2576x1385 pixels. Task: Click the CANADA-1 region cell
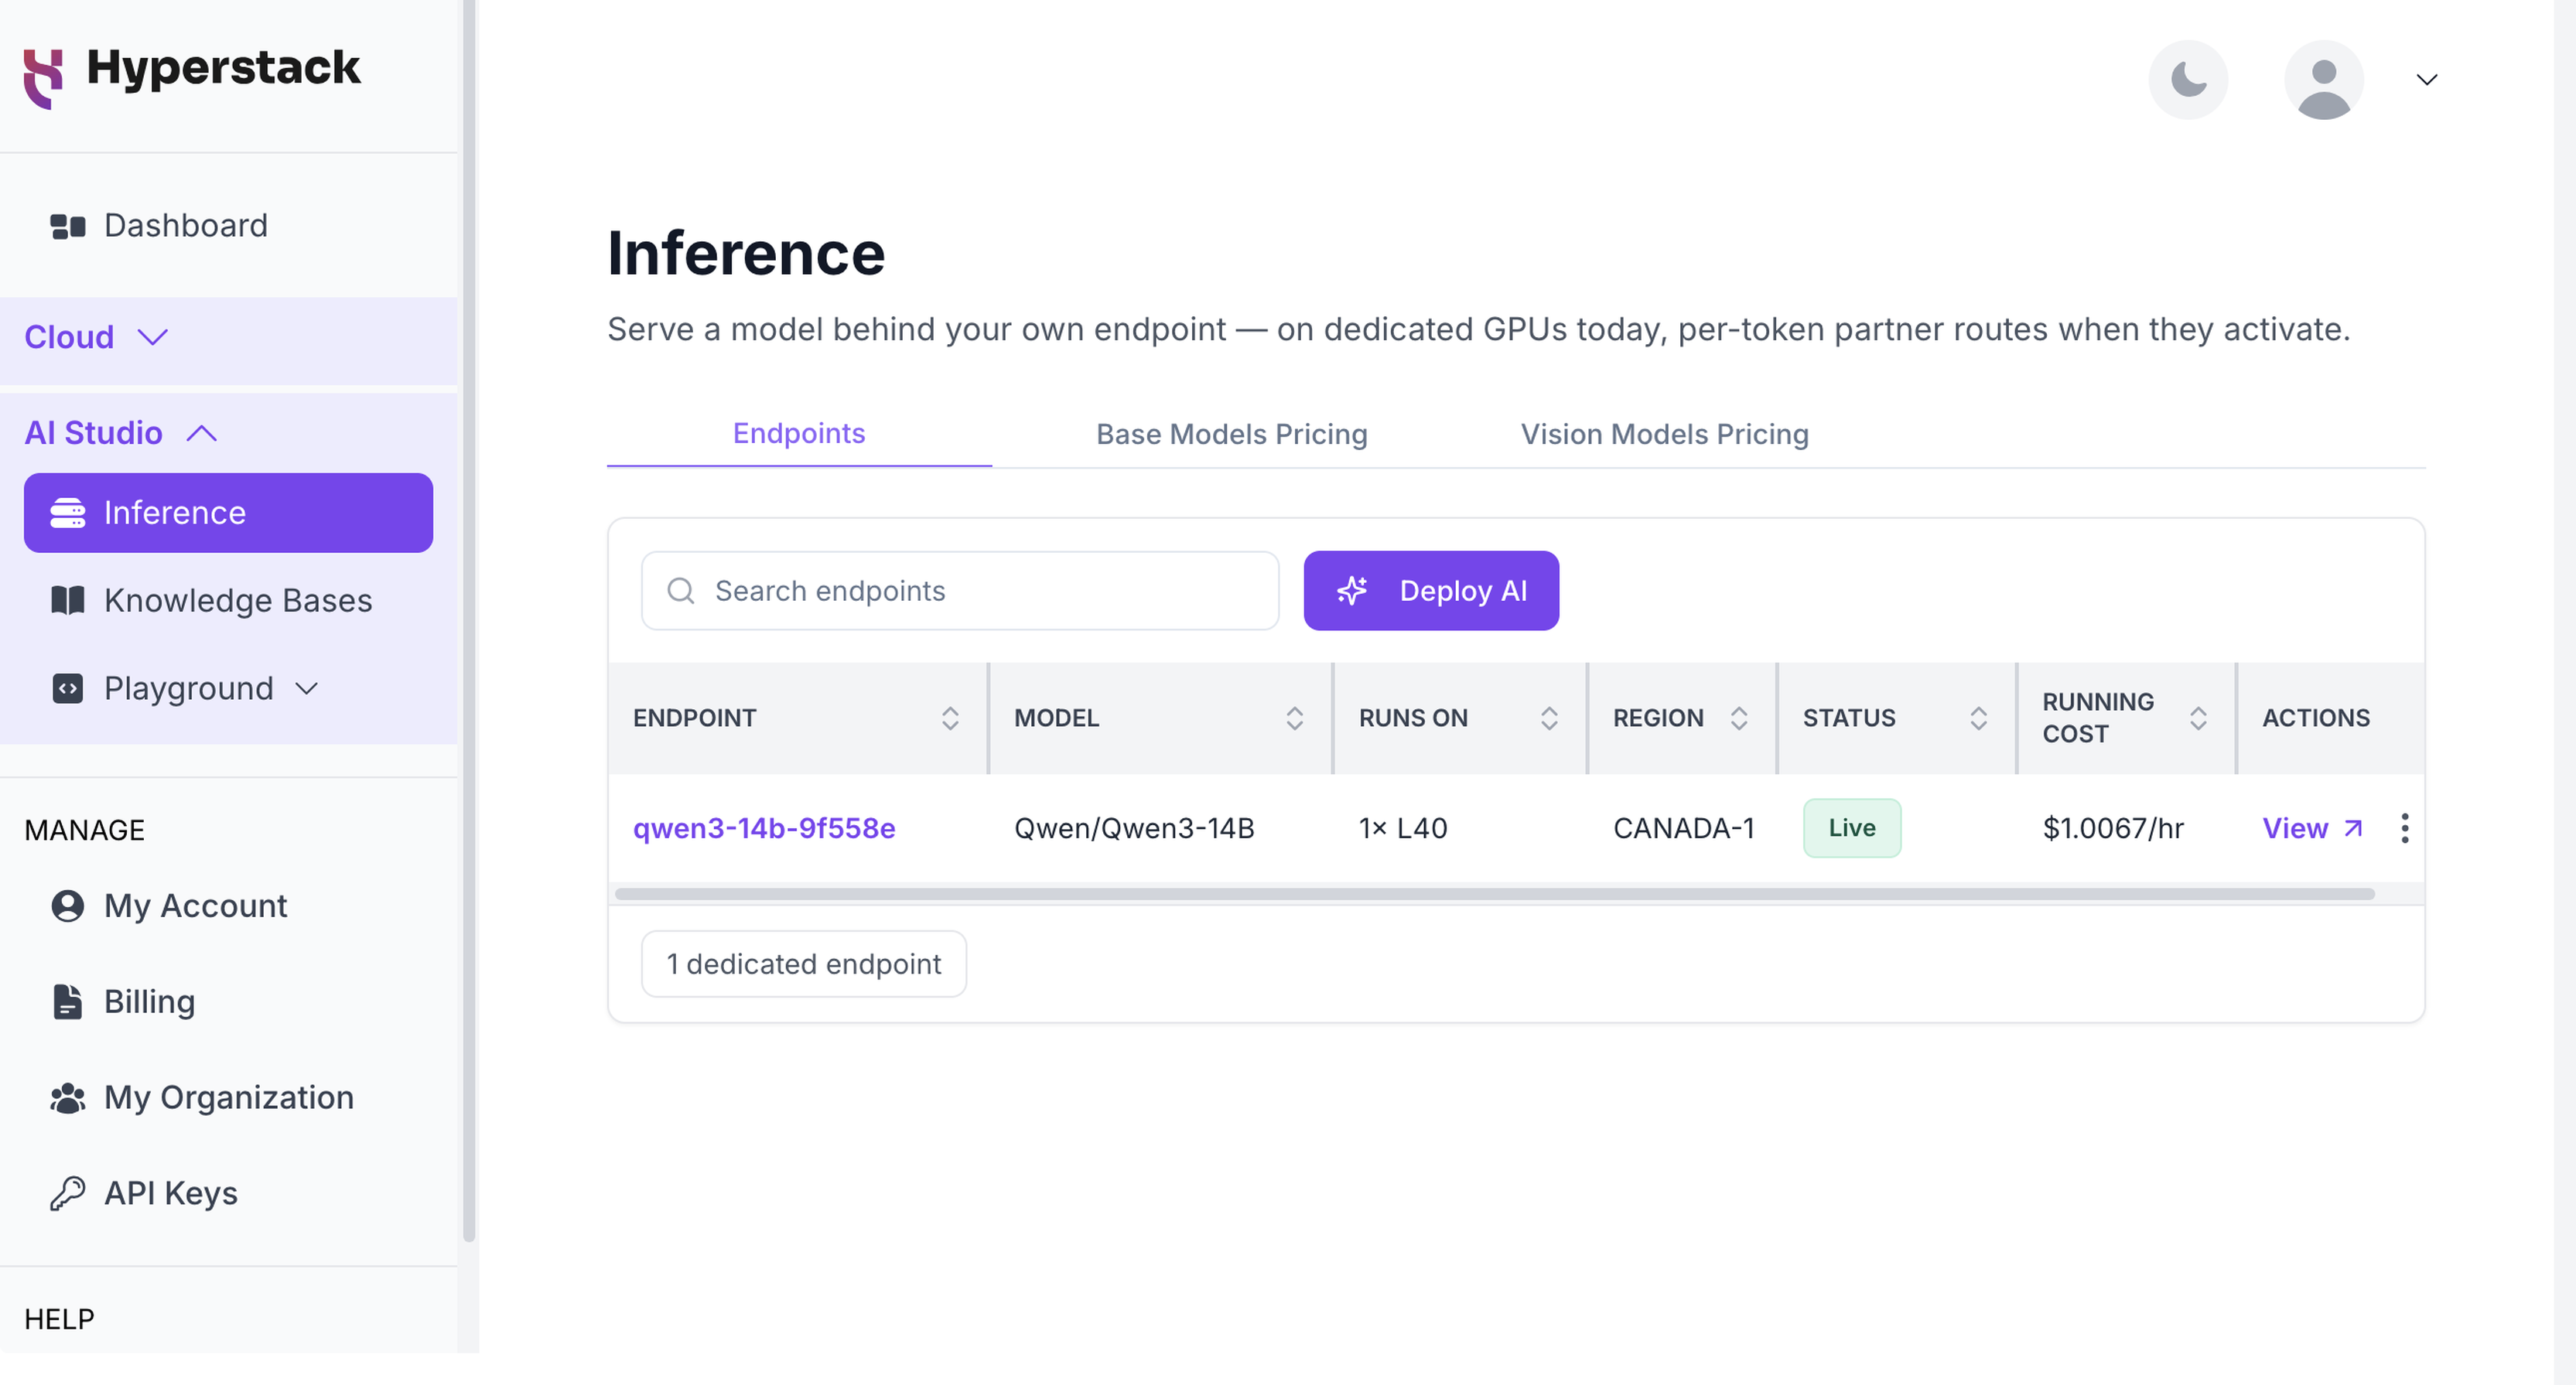coord(1684,828)
